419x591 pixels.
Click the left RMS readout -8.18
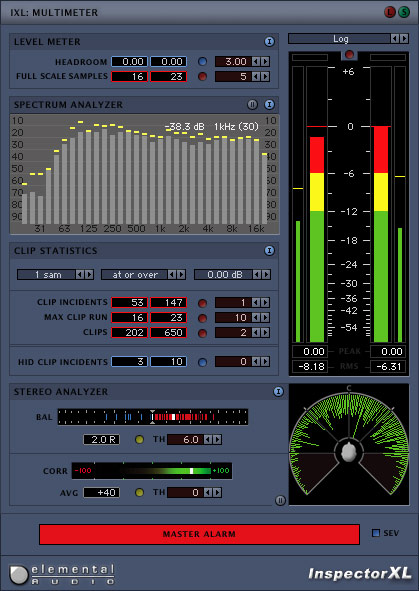point(310,366)
